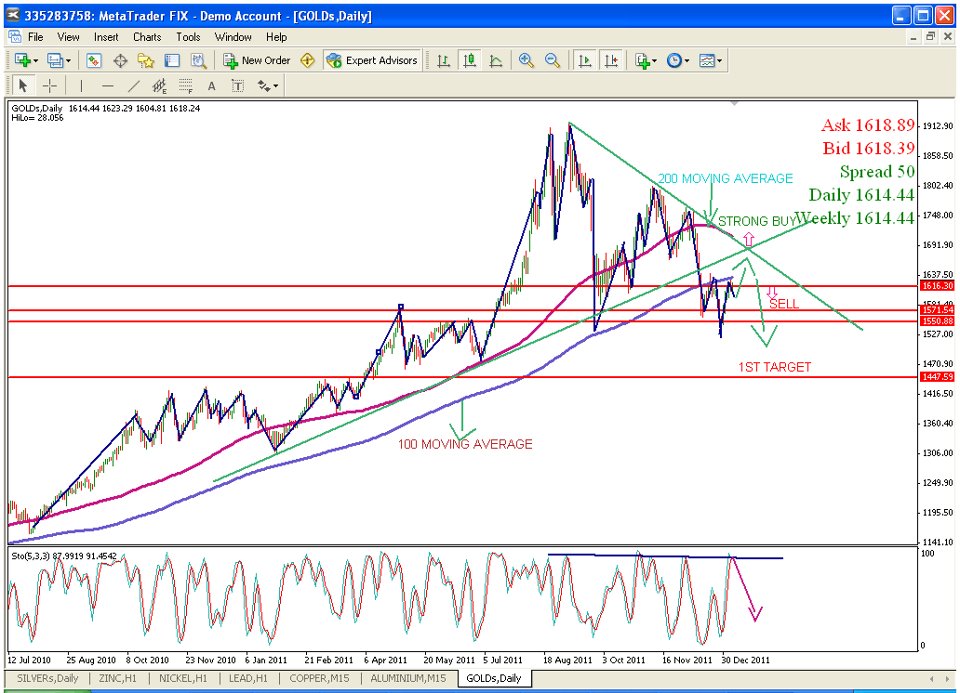The height and width of the screenshot is (693, 960).
Task: Click the Zoom Out magnifier icon
Action: pos(552,61)
